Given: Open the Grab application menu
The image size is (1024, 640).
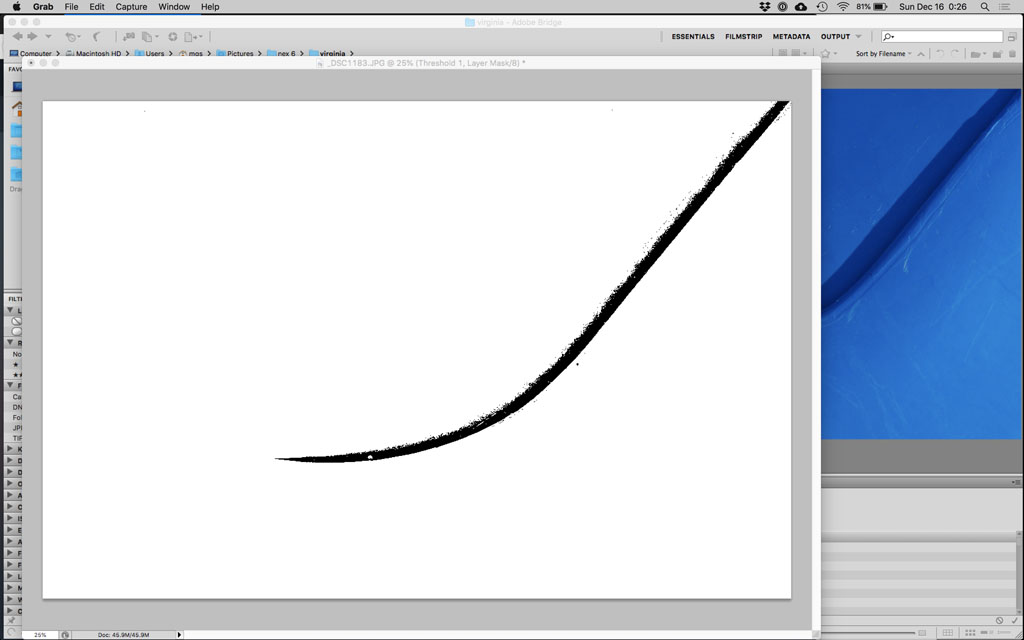Looking at the screenshot, I should [43, 7].
